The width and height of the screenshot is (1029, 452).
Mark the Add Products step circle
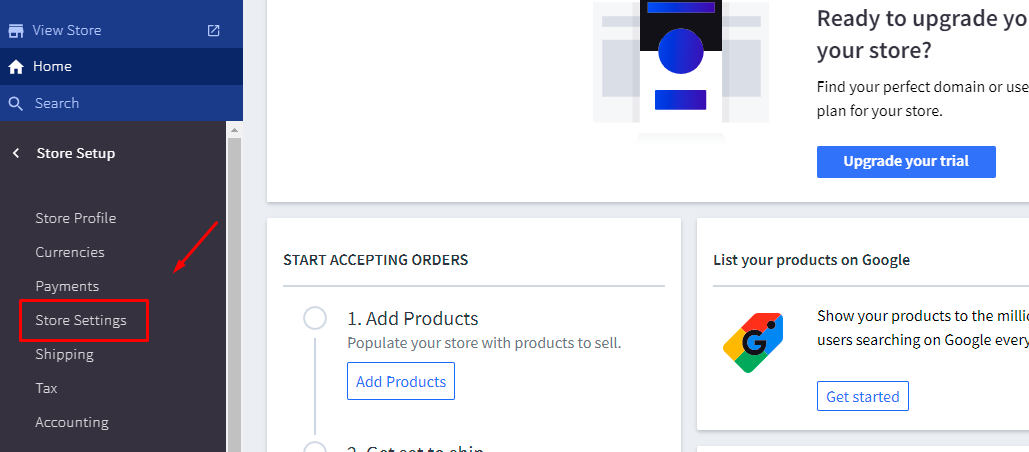[315, 319]
